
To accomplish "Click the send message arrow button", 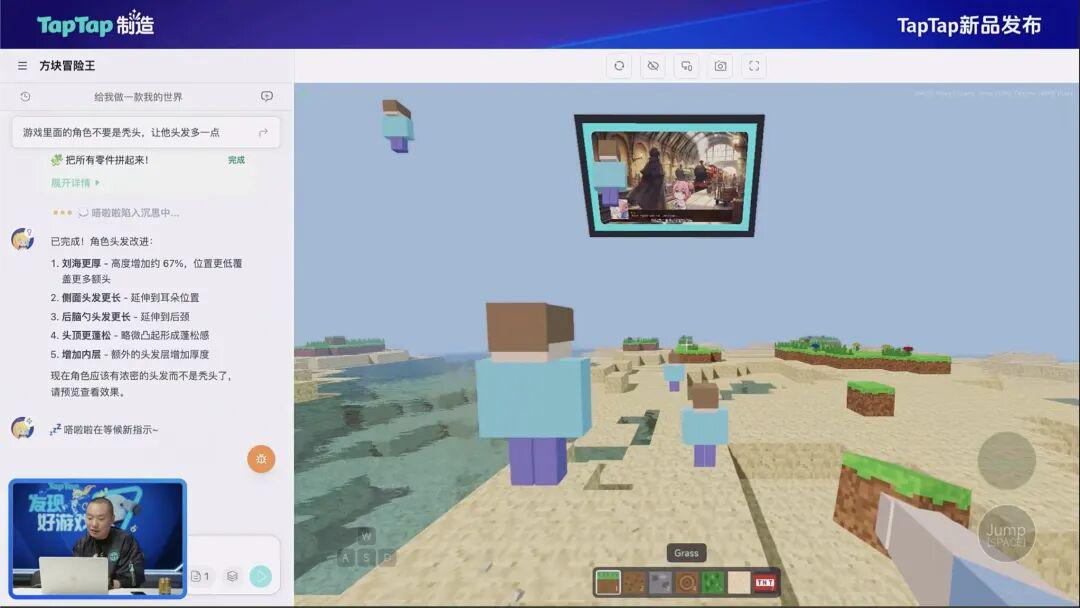I will click(260, 576).
